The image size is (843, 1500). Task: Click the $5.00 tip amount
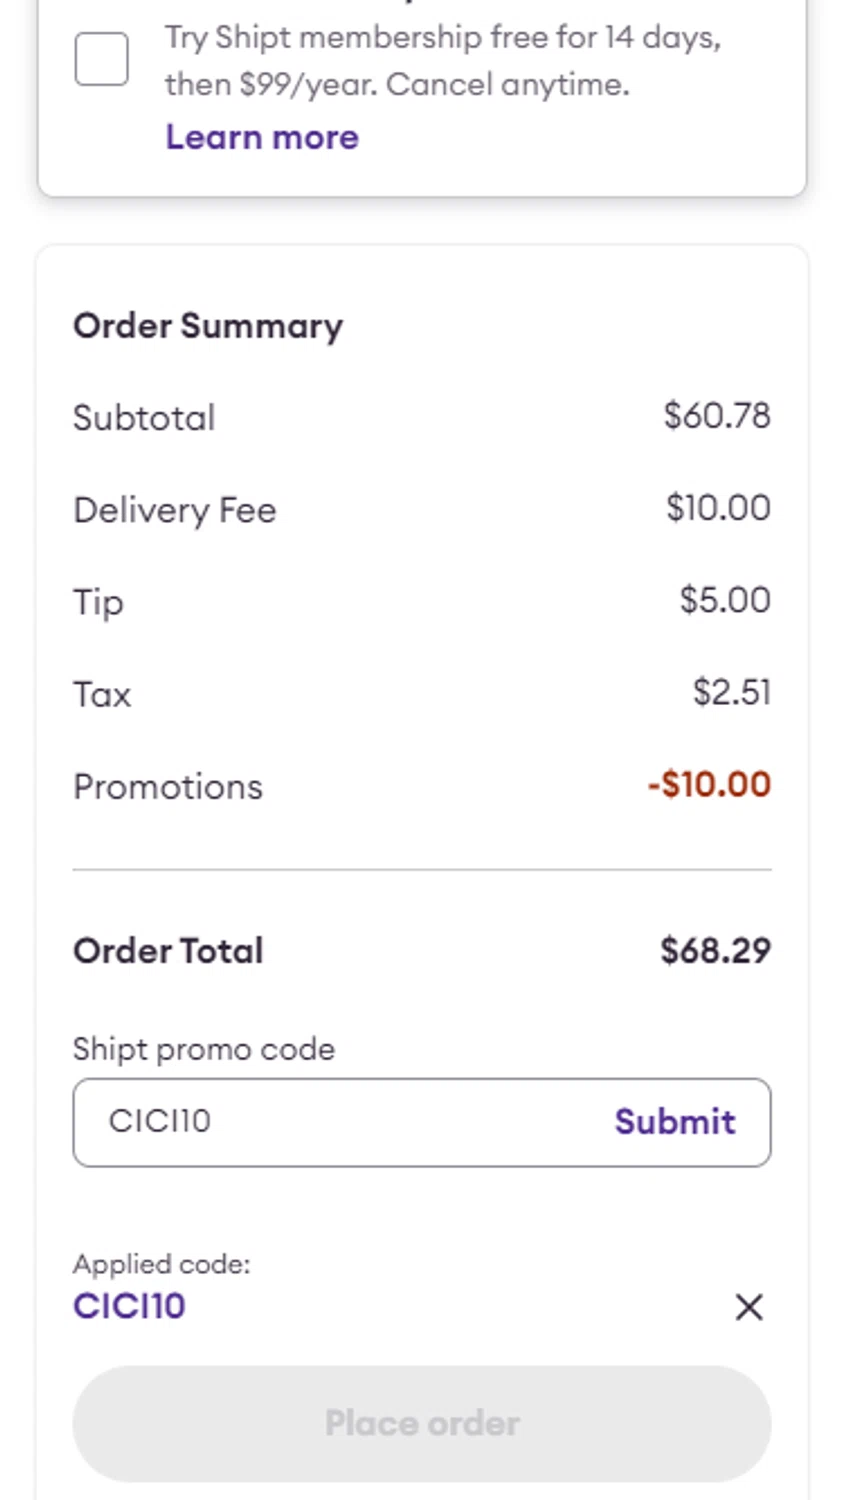click(x=724, y=600)
